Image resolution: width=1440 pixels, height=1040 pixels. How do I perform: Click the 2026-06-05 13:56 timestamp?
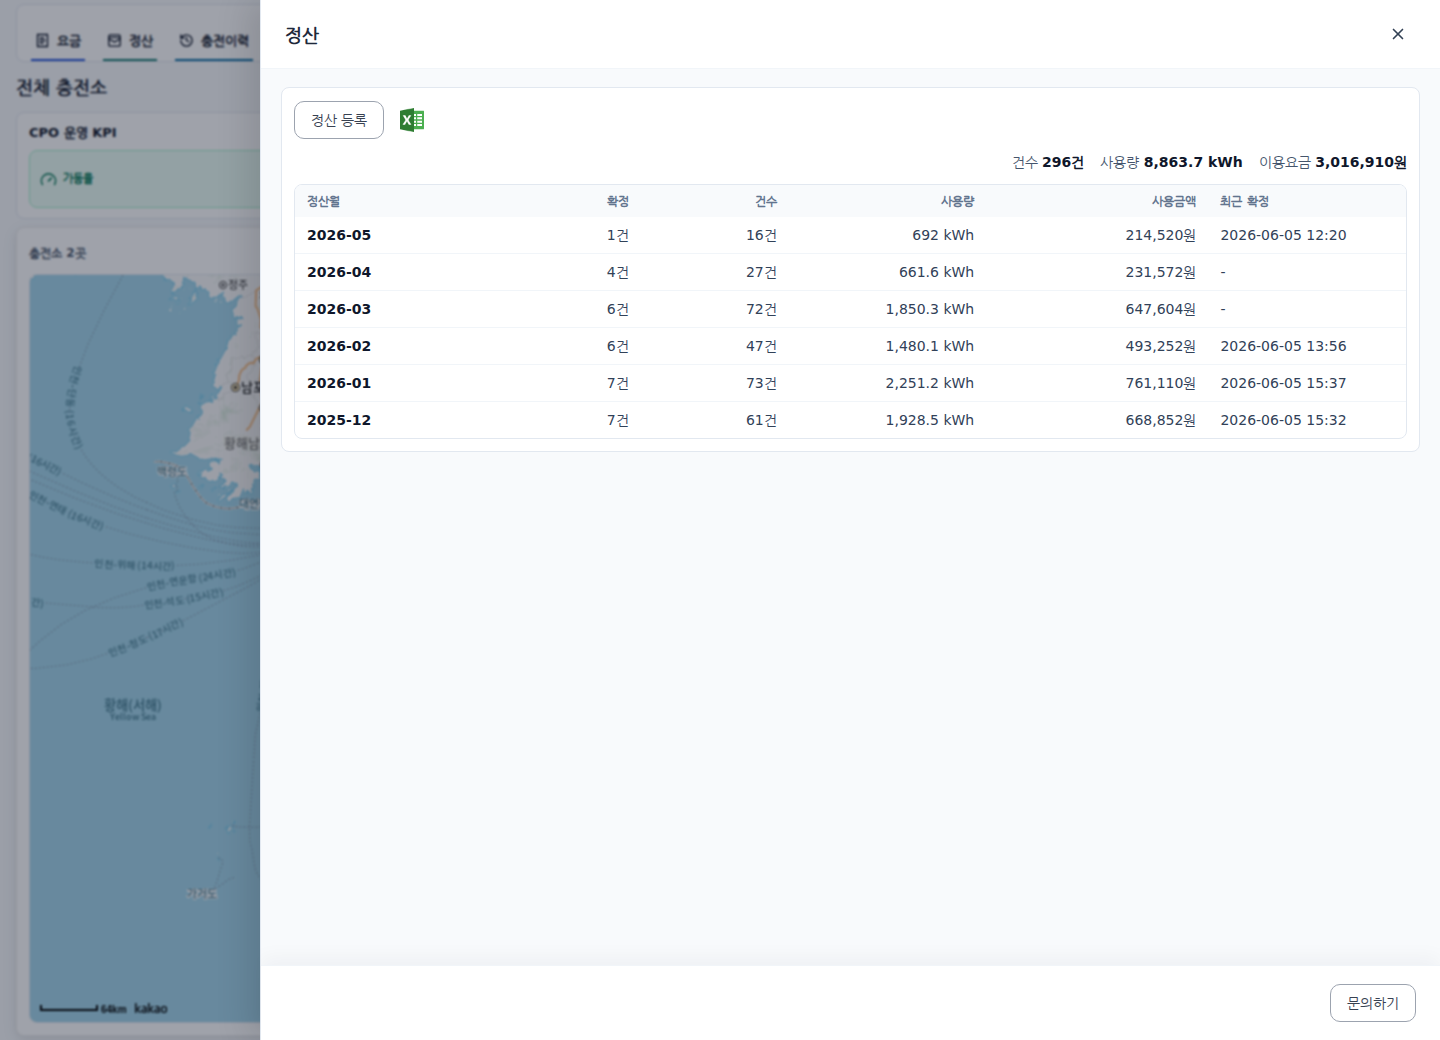pos(1283,346)
